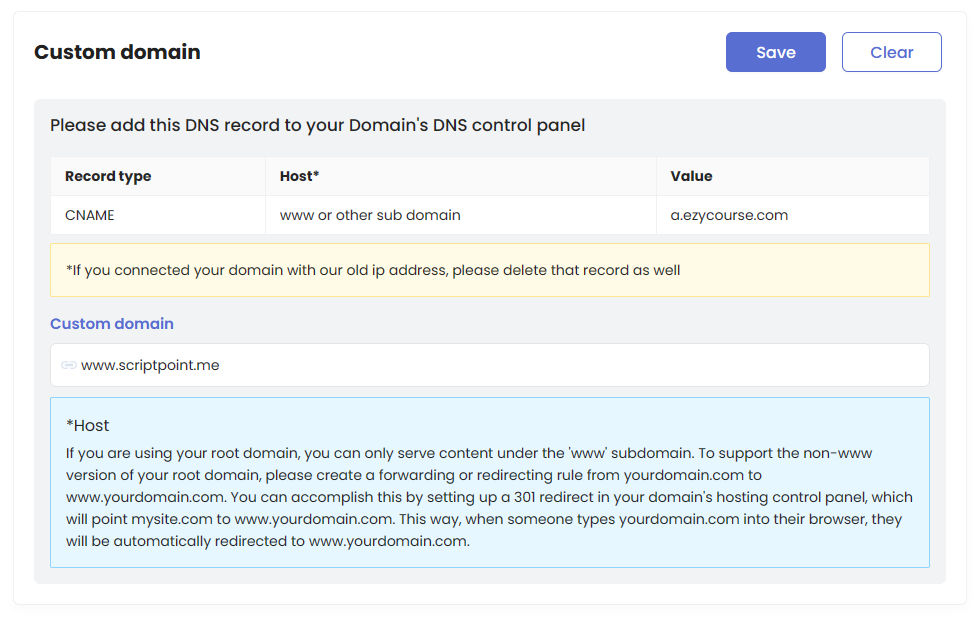Click the yellow old ip address notice
The height and width of the screenshot is (618, 977).
pyautogui.click(x=490, y=270)
